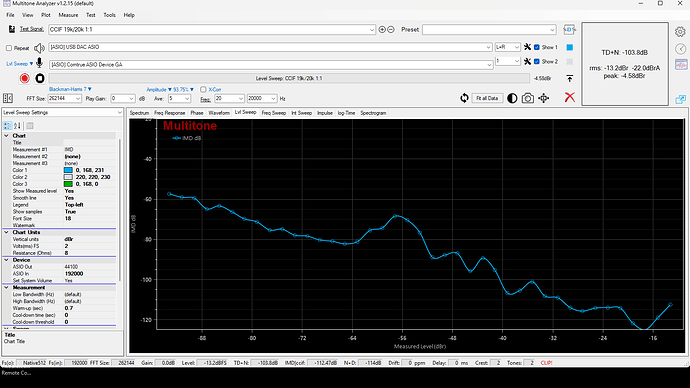
Task: Open the Measure menu
Action: (68, 15)
